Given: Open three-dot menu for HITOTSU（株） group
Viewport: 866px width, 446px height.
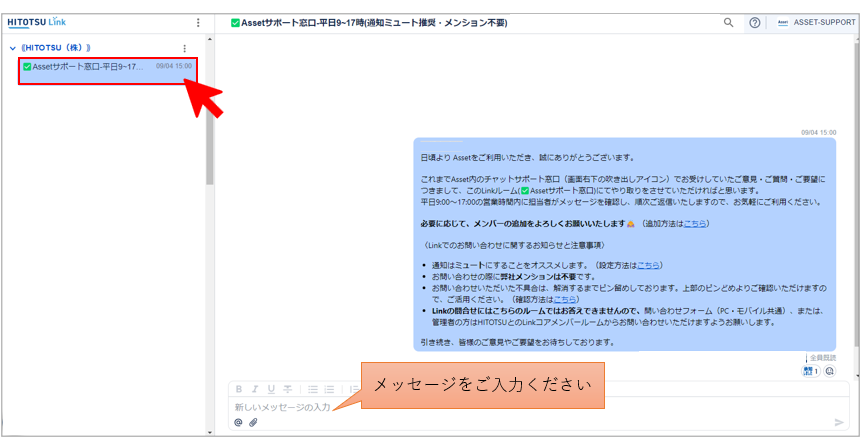Looking at the screenshot, I should click(184, 49).
